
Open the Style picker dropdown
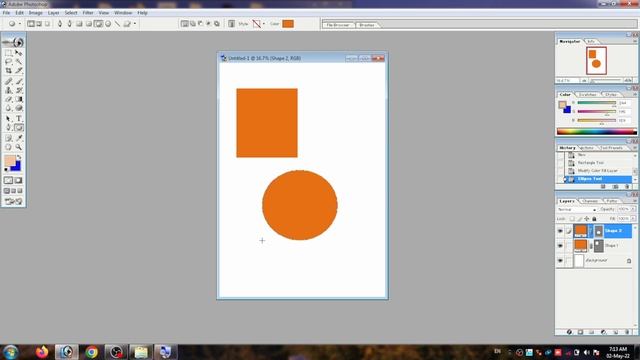coord(263,24)
